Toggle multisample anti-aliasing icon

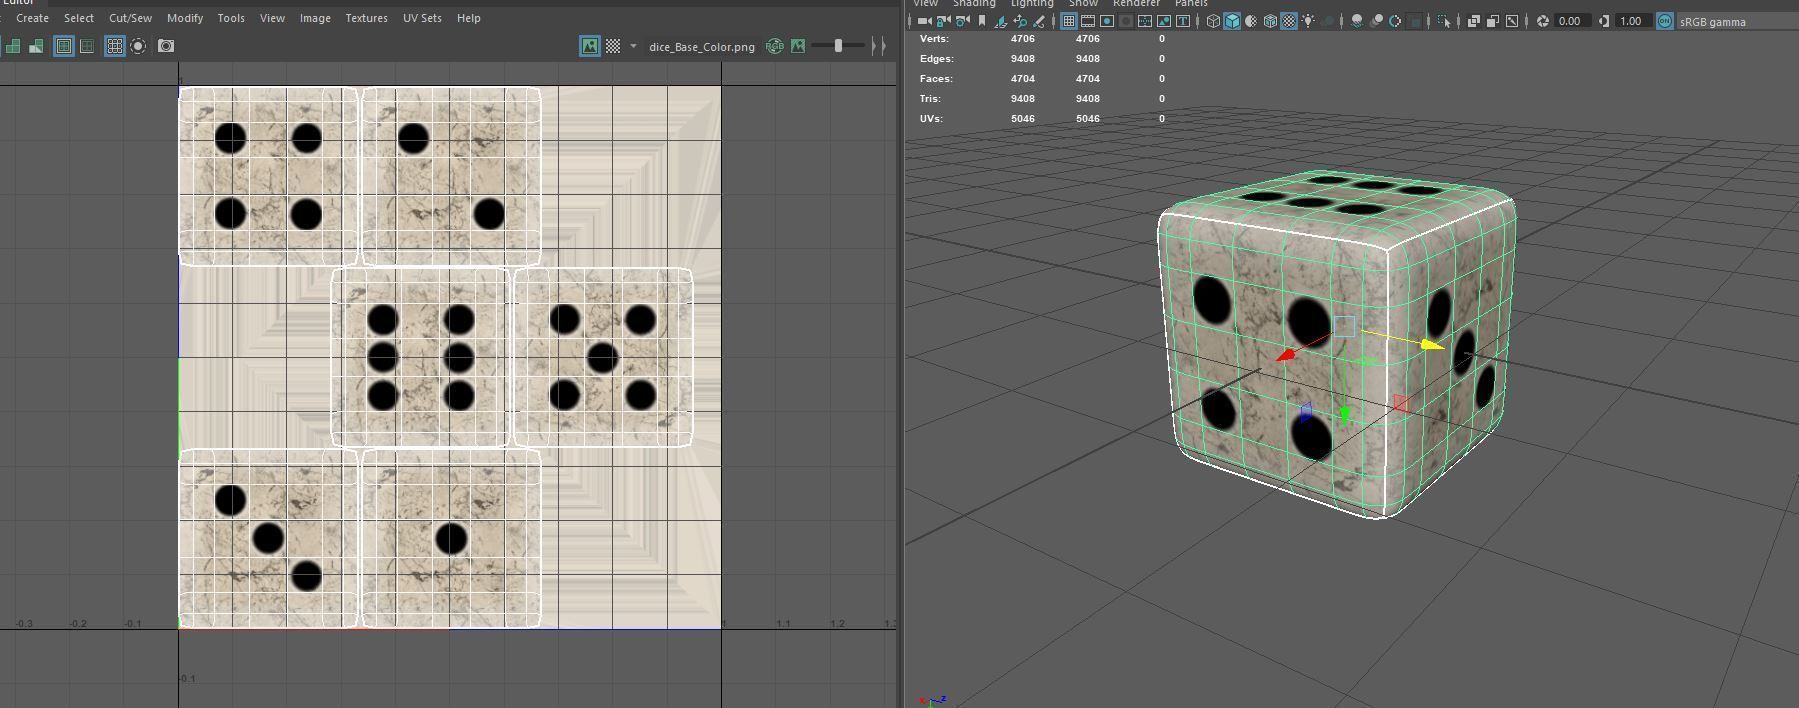(x=1394, y=21)
